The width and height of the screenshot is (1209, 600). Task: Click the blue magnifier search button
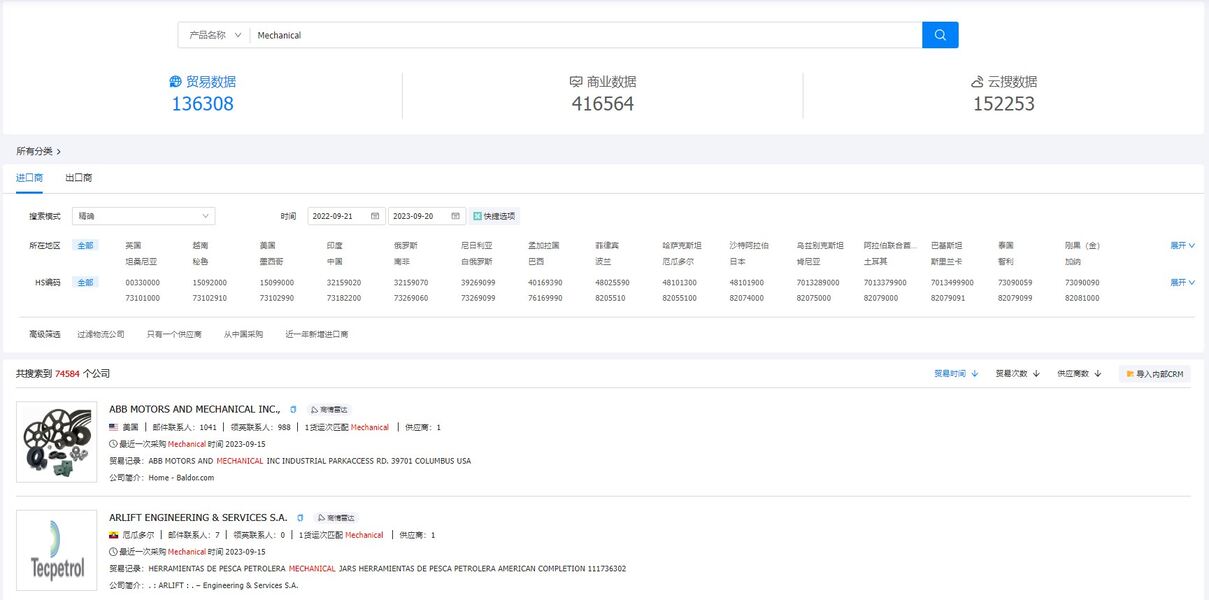tap(940, 35)
